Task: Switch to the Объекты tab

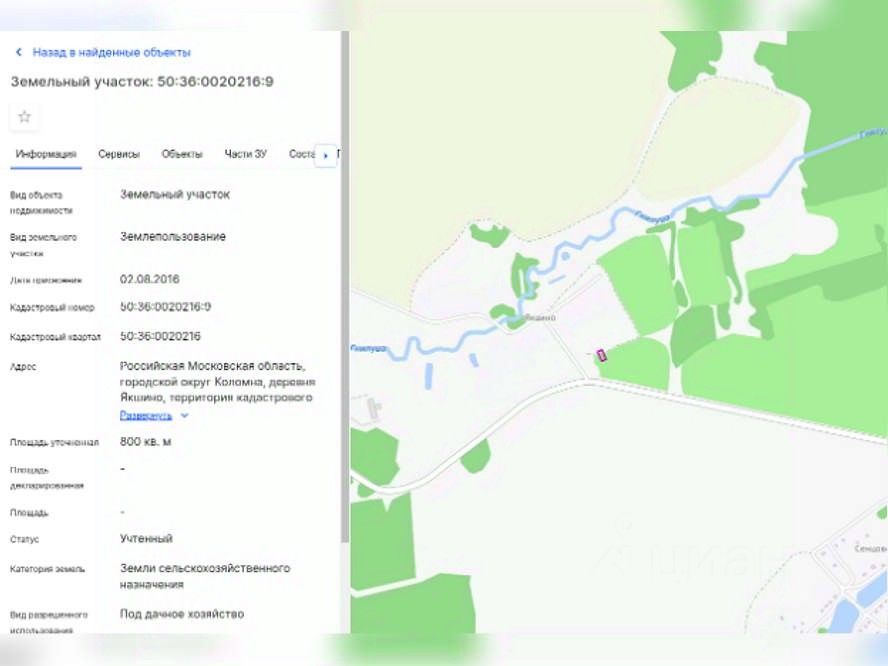Action: [182, 154]
